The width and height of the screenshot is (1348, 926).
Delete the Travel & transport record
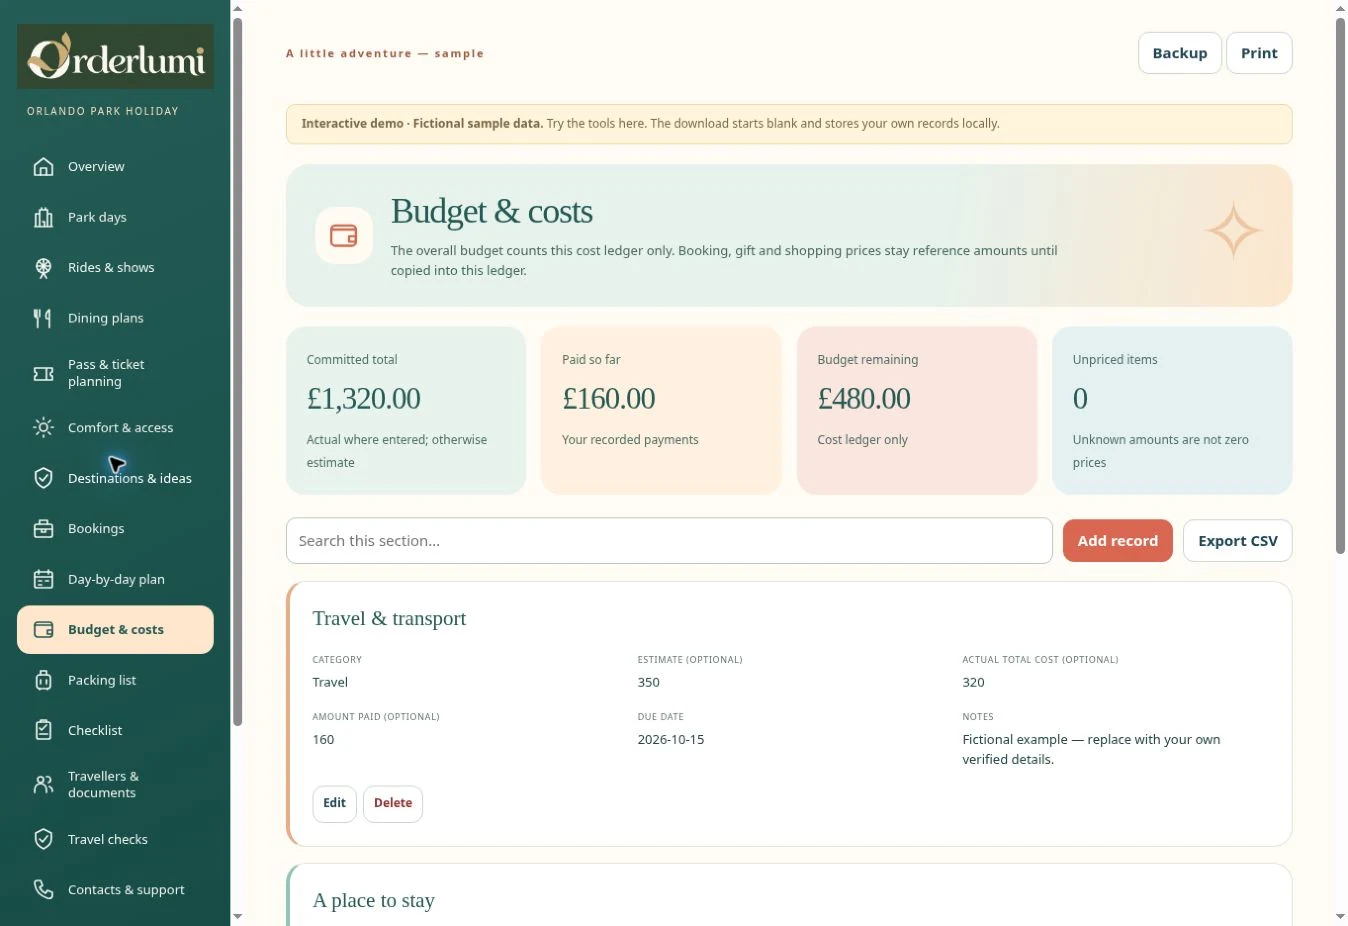[393, 803]
